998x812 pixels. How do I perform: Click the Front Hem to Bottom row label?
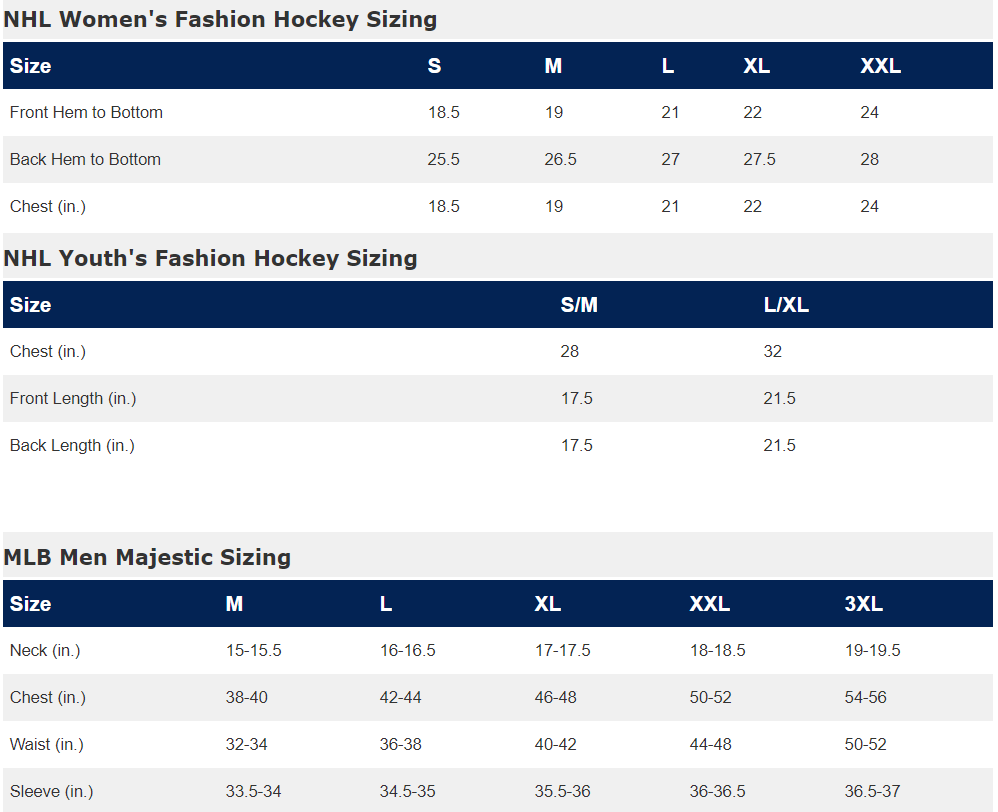pyautogui.click(x=86, y=112)
